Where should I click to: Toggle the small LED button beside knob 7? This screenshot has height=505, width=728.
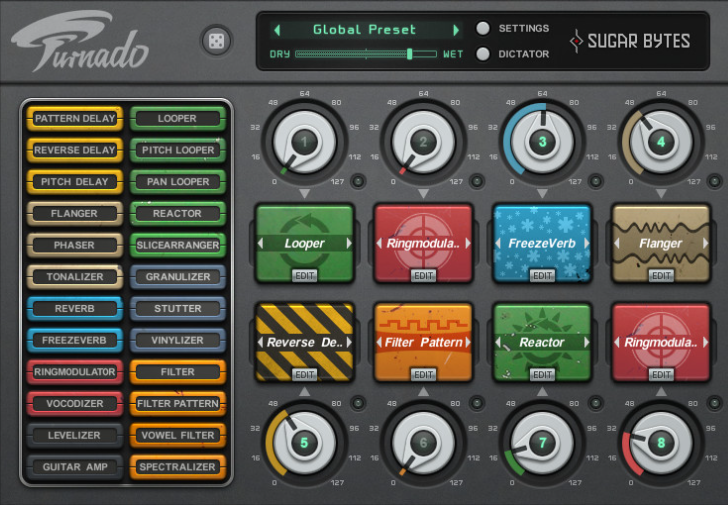(596, 403)
